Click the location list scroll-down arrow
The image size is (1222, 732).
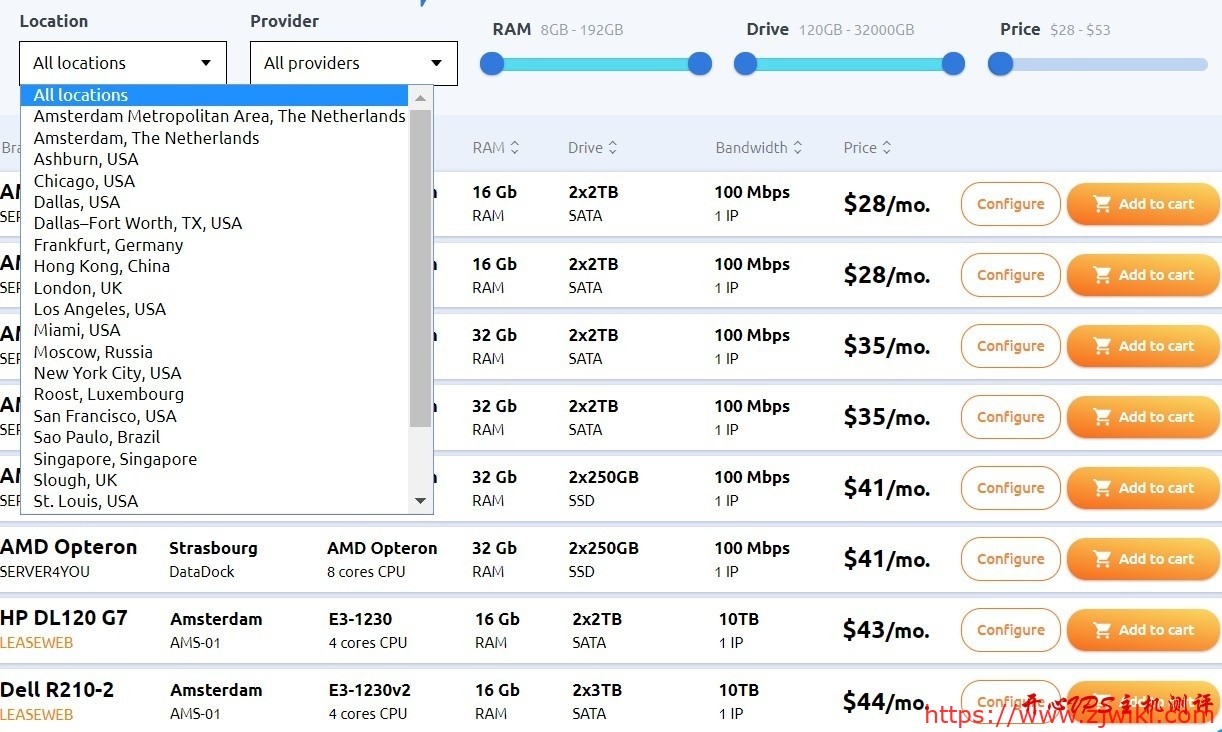(421, 501)
